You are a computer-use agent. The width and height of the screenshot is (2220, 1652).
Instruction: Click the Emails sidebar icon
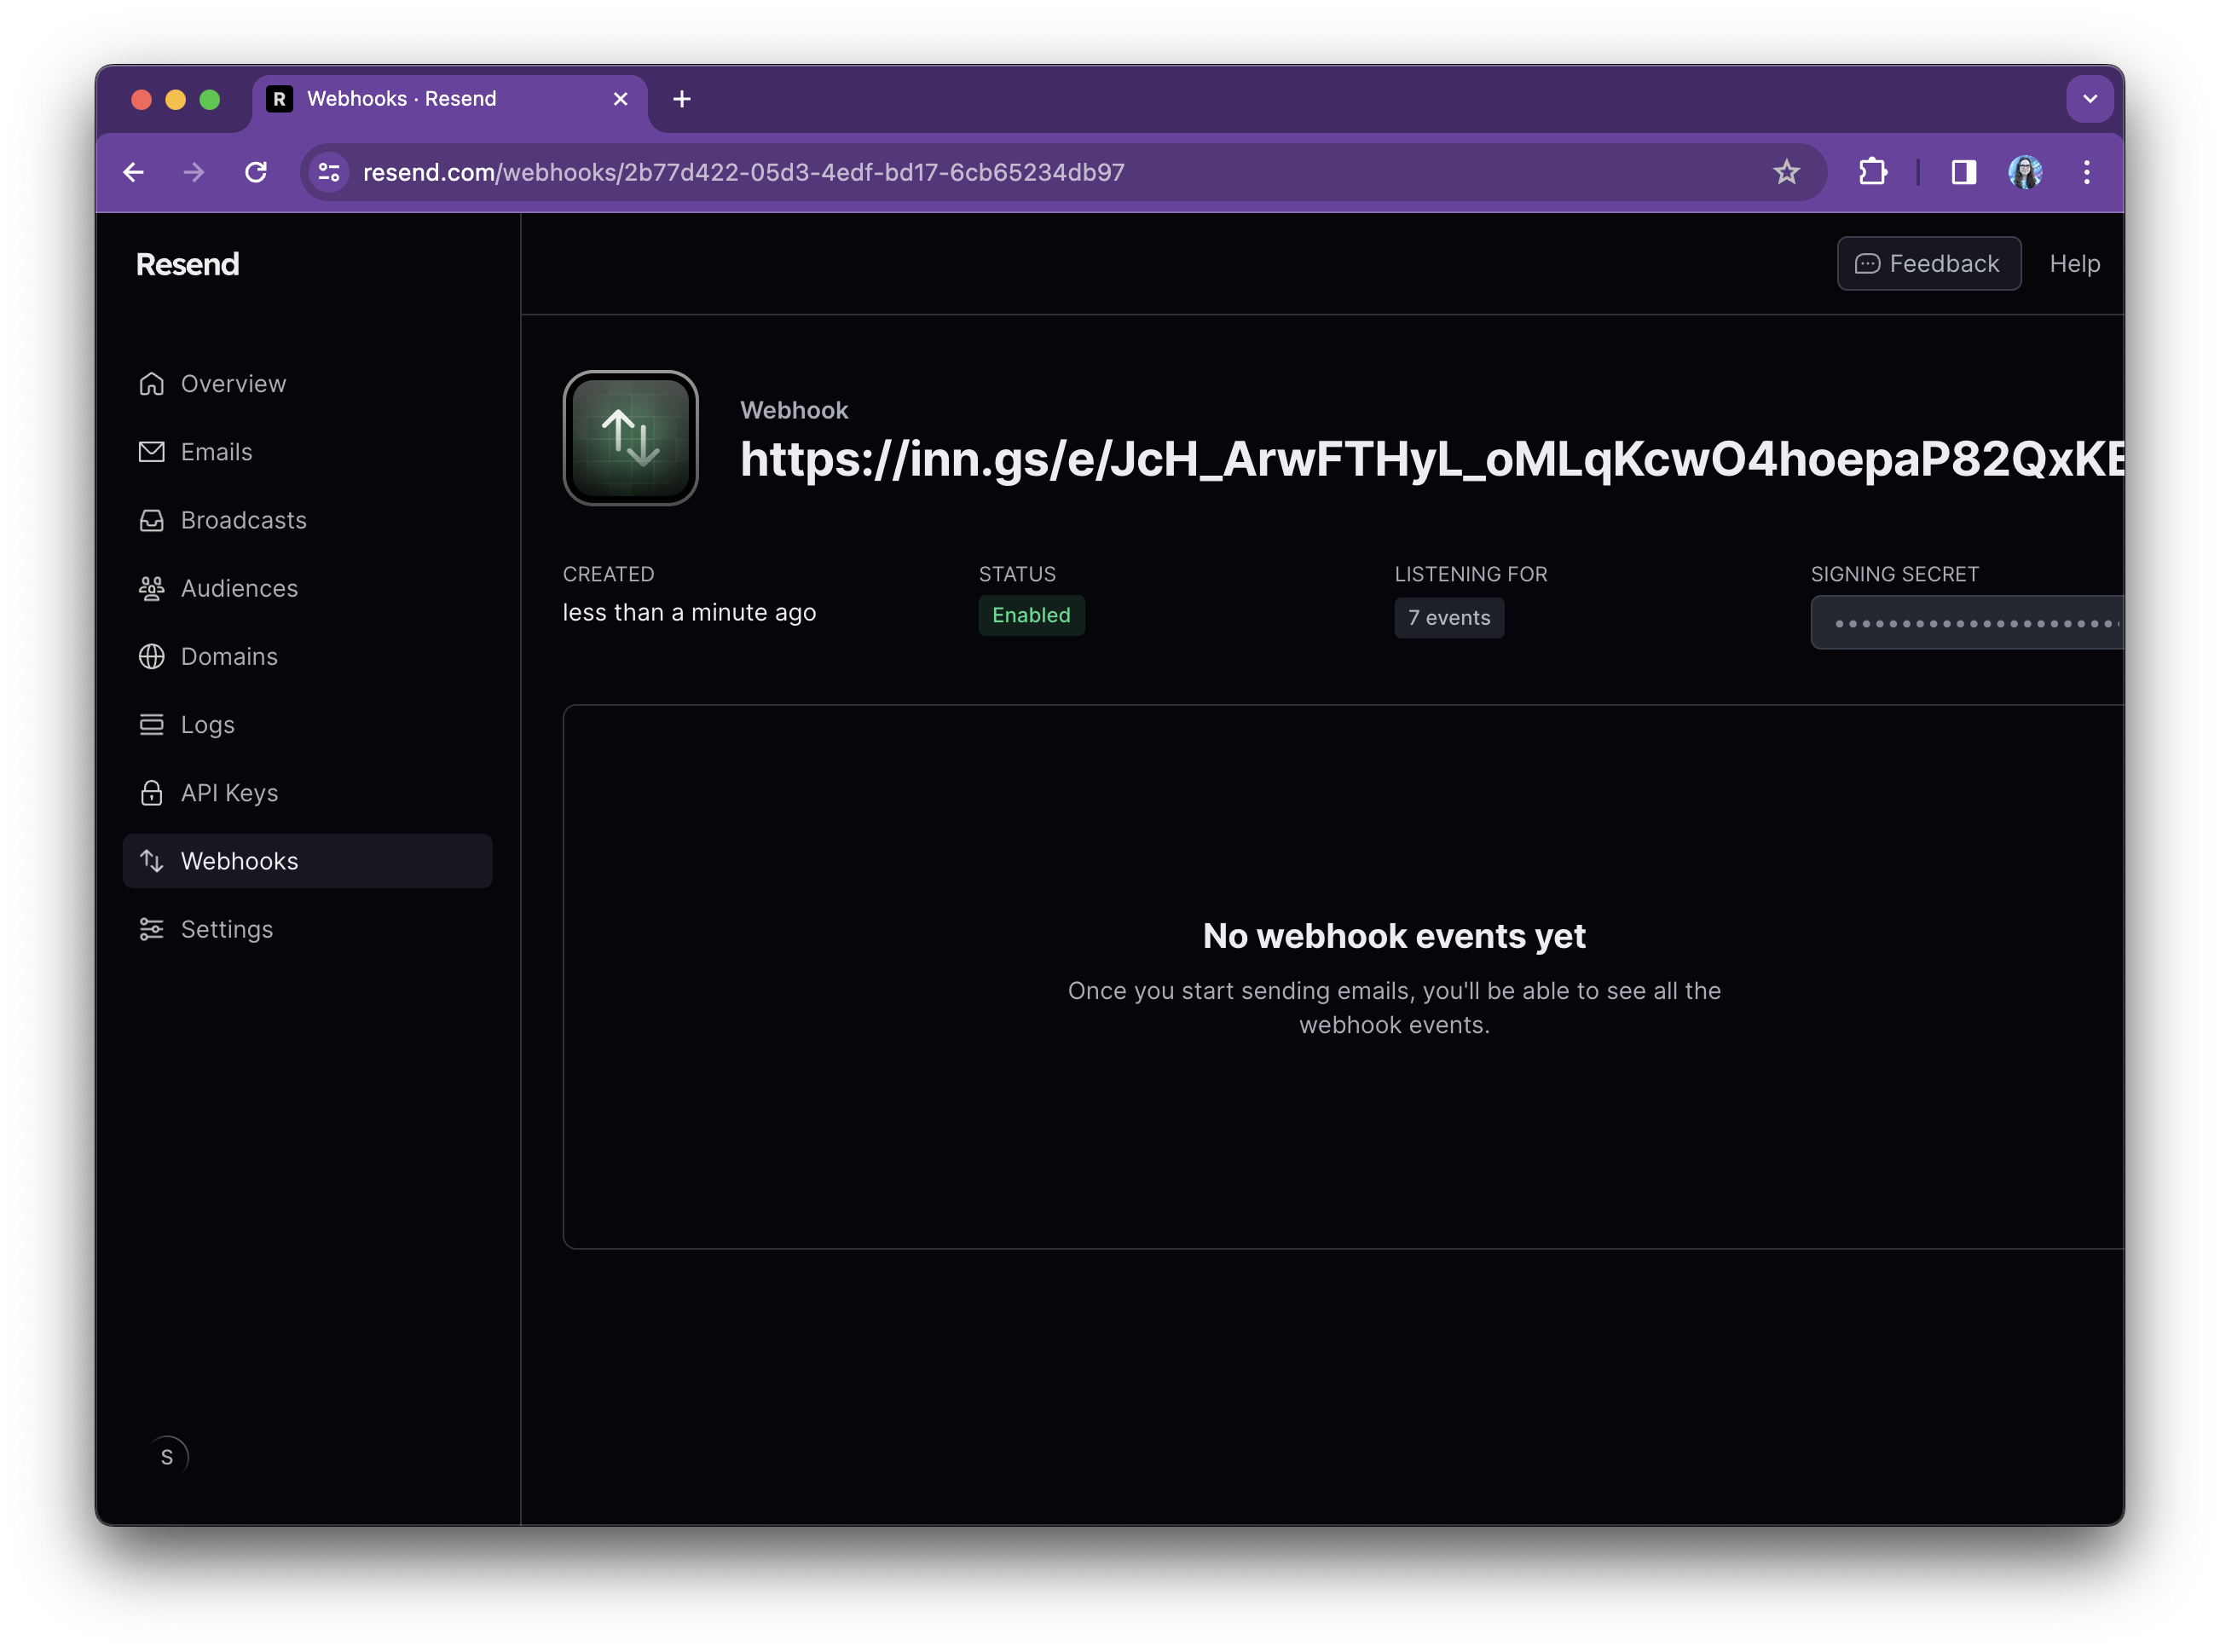coord(151,451)
